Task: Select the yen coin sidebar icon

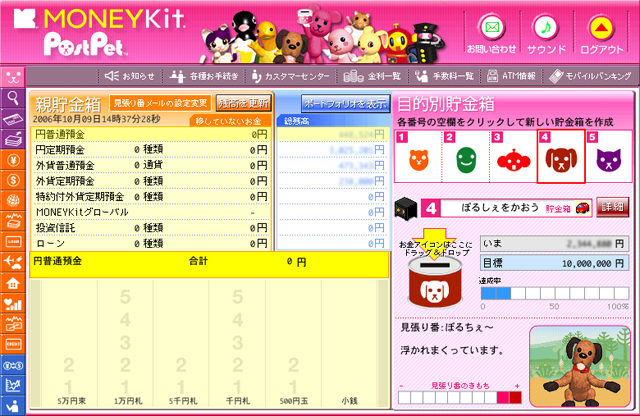Action: [13, 160]
